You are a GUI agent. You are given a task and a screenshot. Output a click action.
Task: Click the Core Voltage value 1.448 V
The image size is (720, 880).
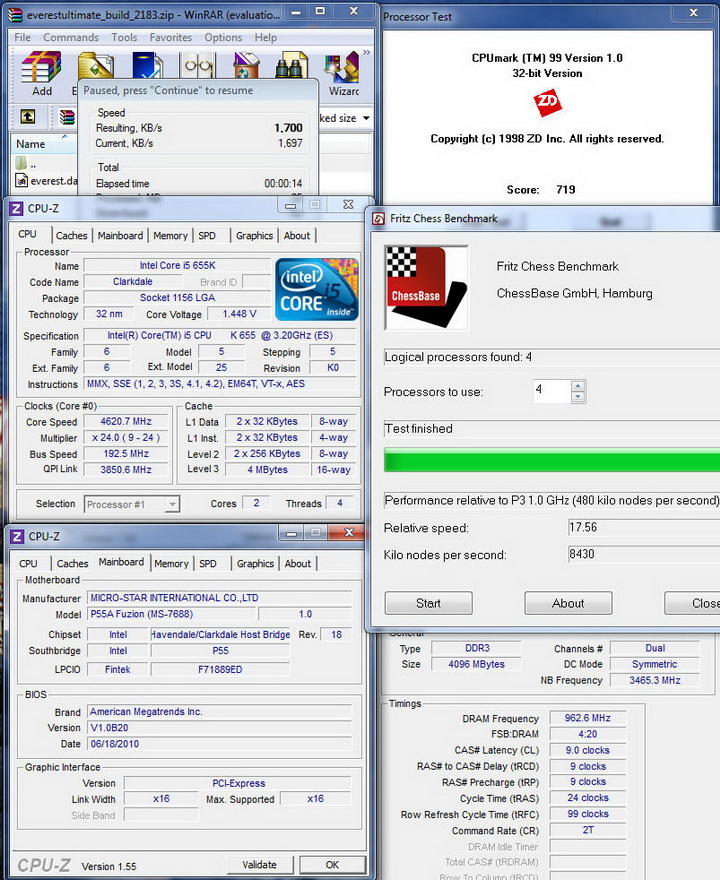(x=239, y=314)
